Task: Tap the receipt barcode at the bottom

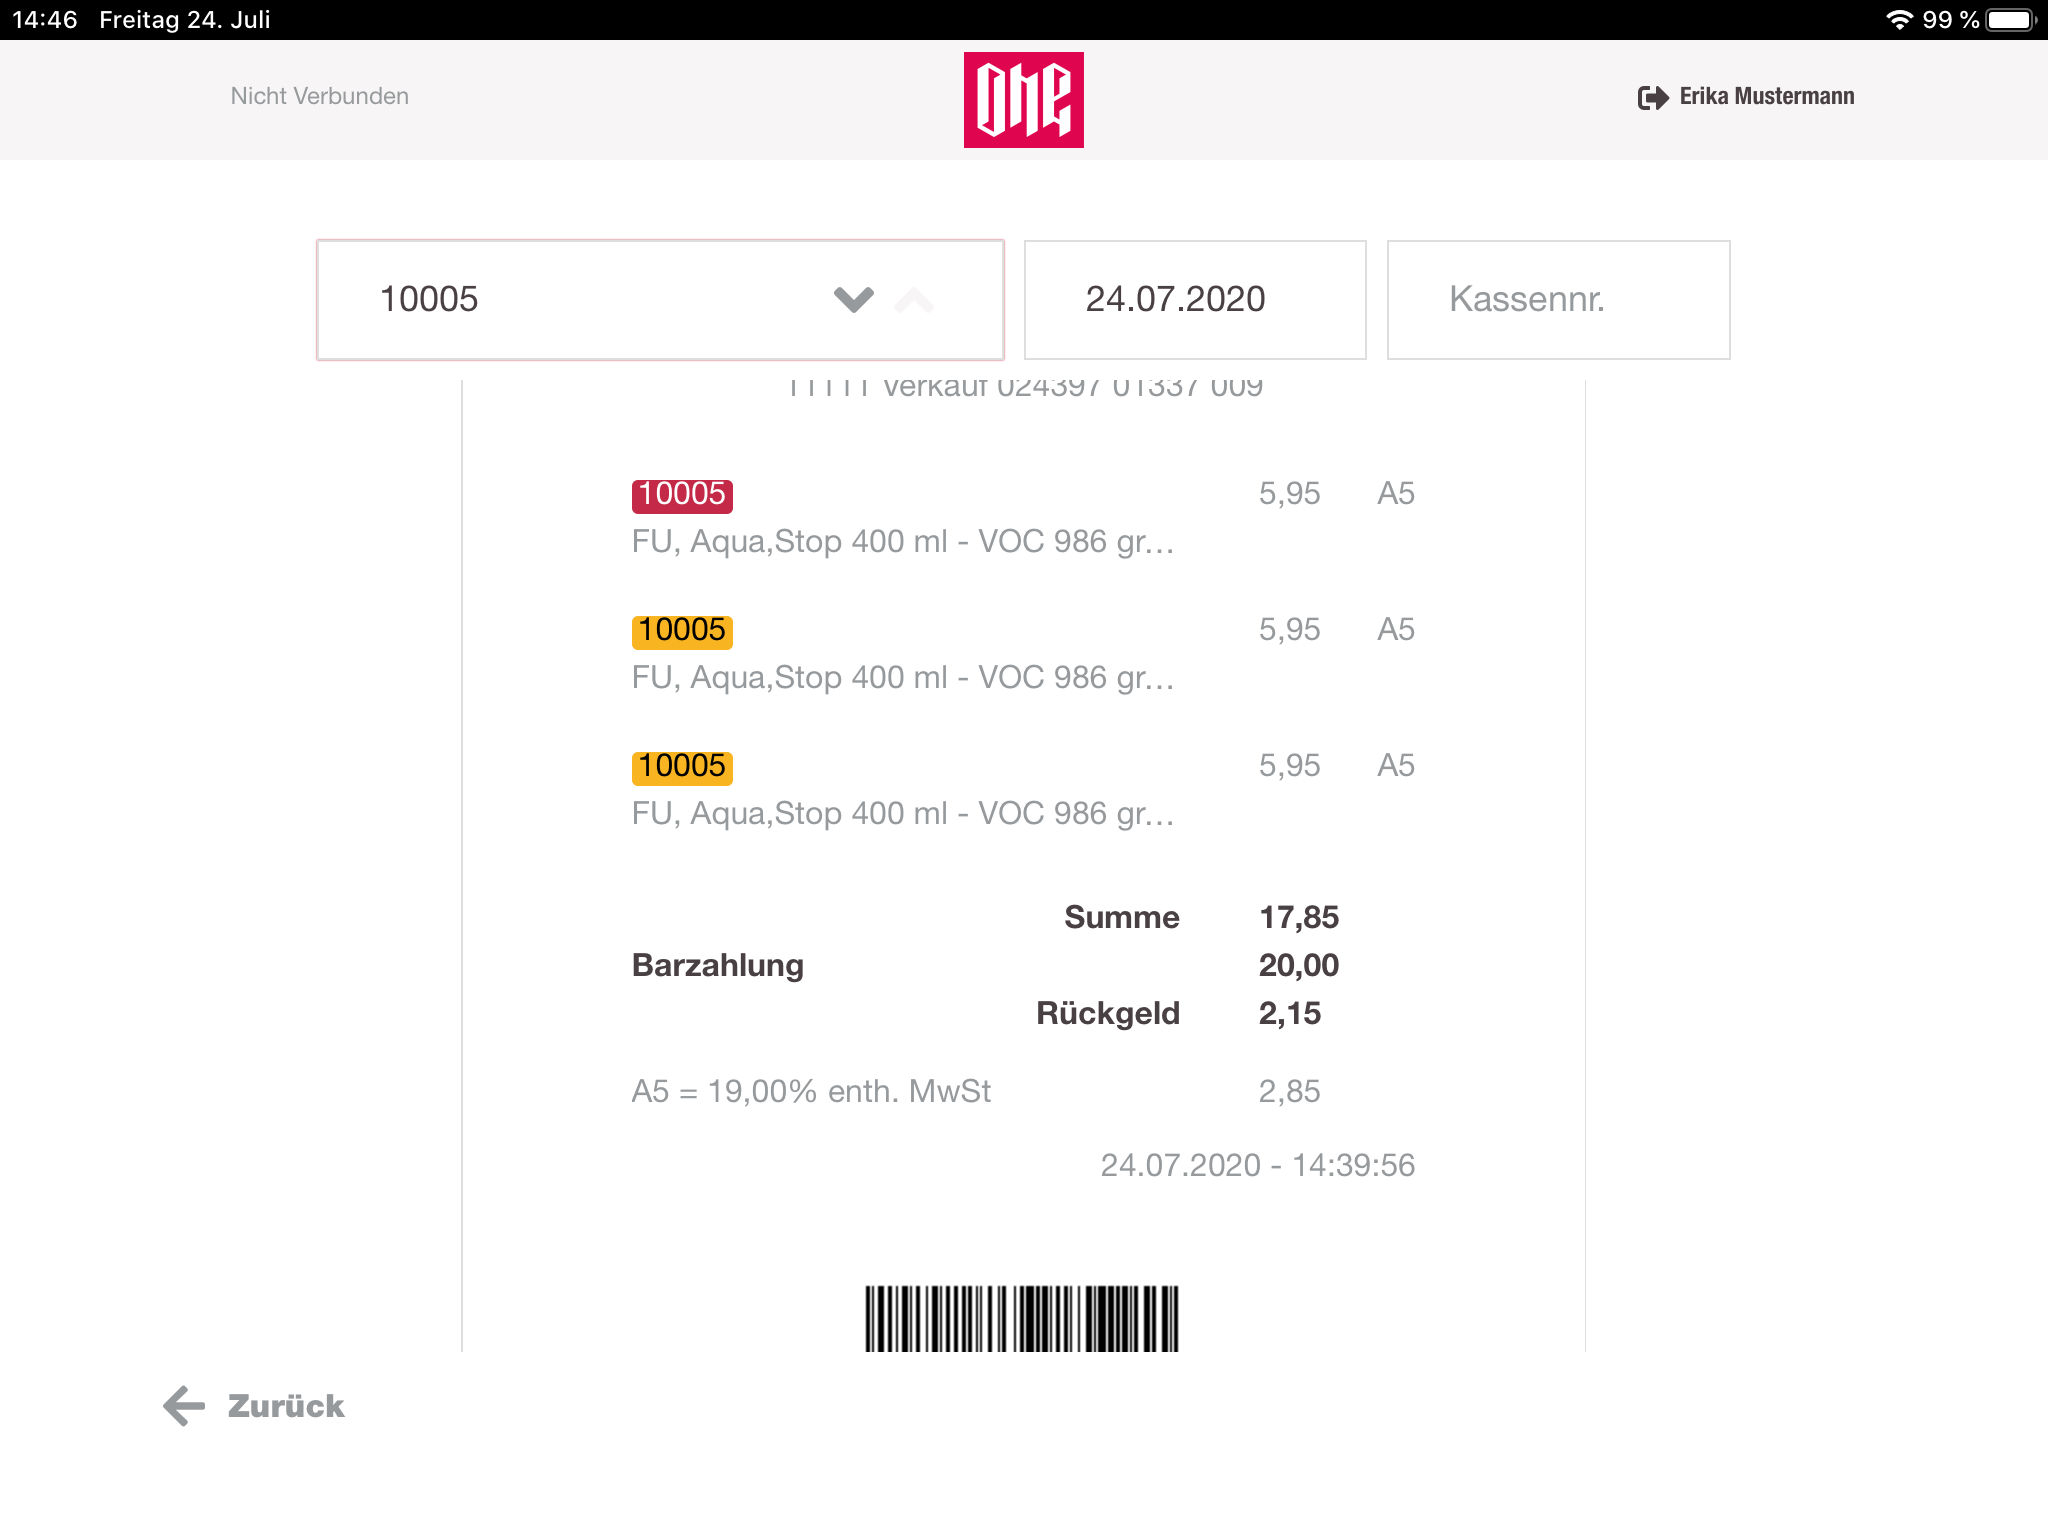Action: [x=1022, y=1318]
